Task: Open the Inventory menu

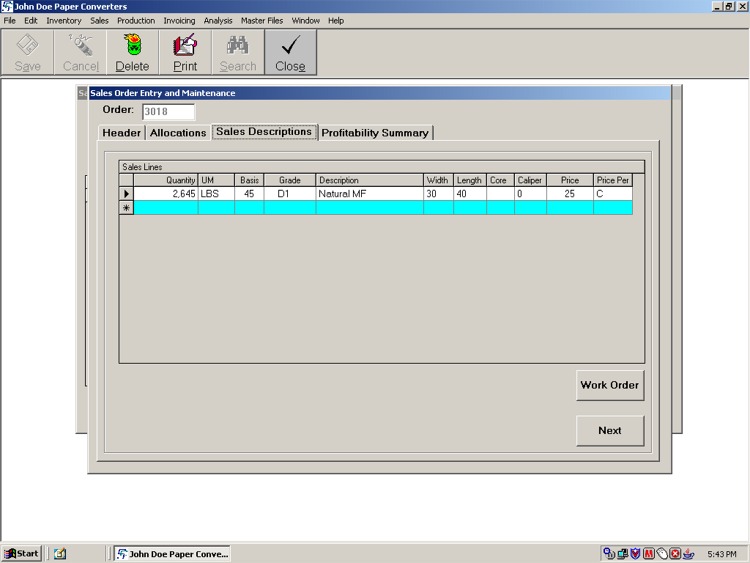Action: [64, 21]
